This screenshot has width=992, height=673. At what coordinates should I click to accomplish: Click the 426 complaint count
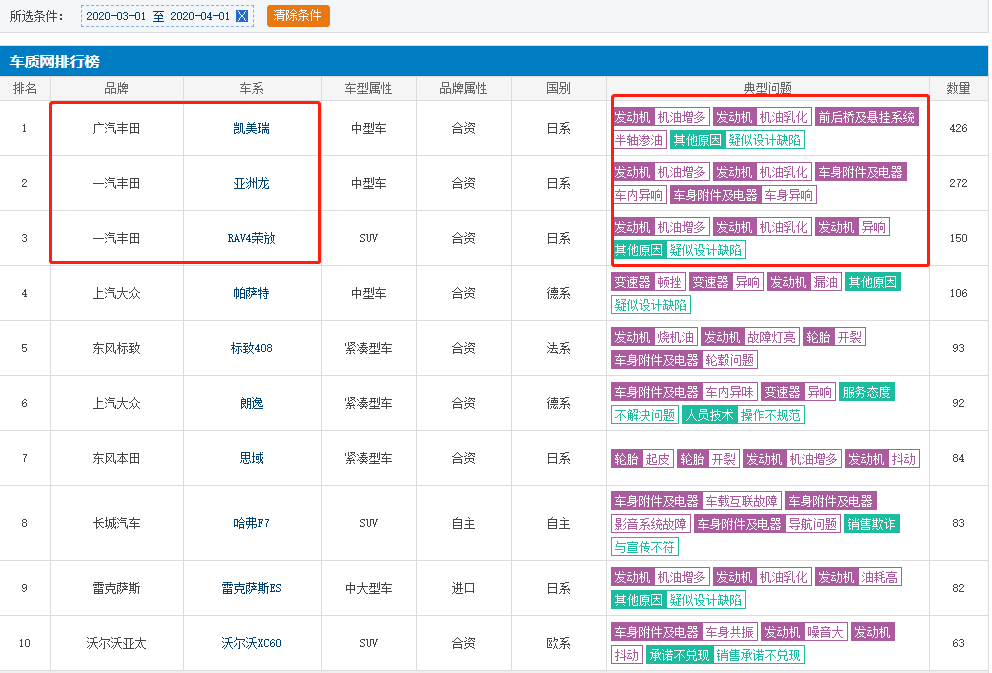click(x=958, y=128)
